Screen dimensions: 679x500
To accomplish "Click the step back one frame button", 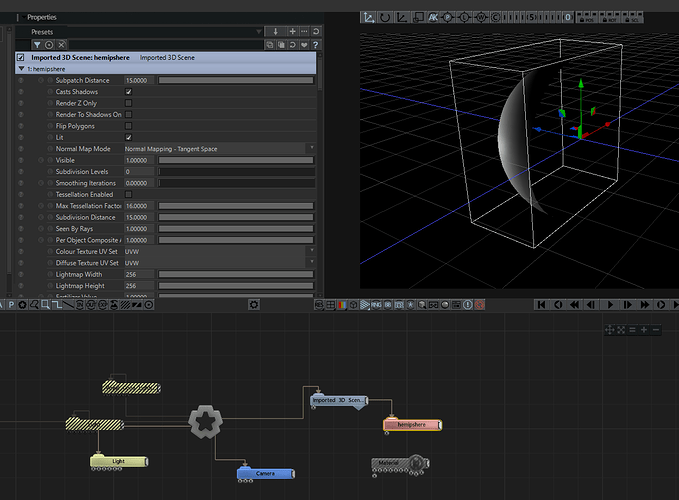I will pyautogui.click(x=591, y=305).
